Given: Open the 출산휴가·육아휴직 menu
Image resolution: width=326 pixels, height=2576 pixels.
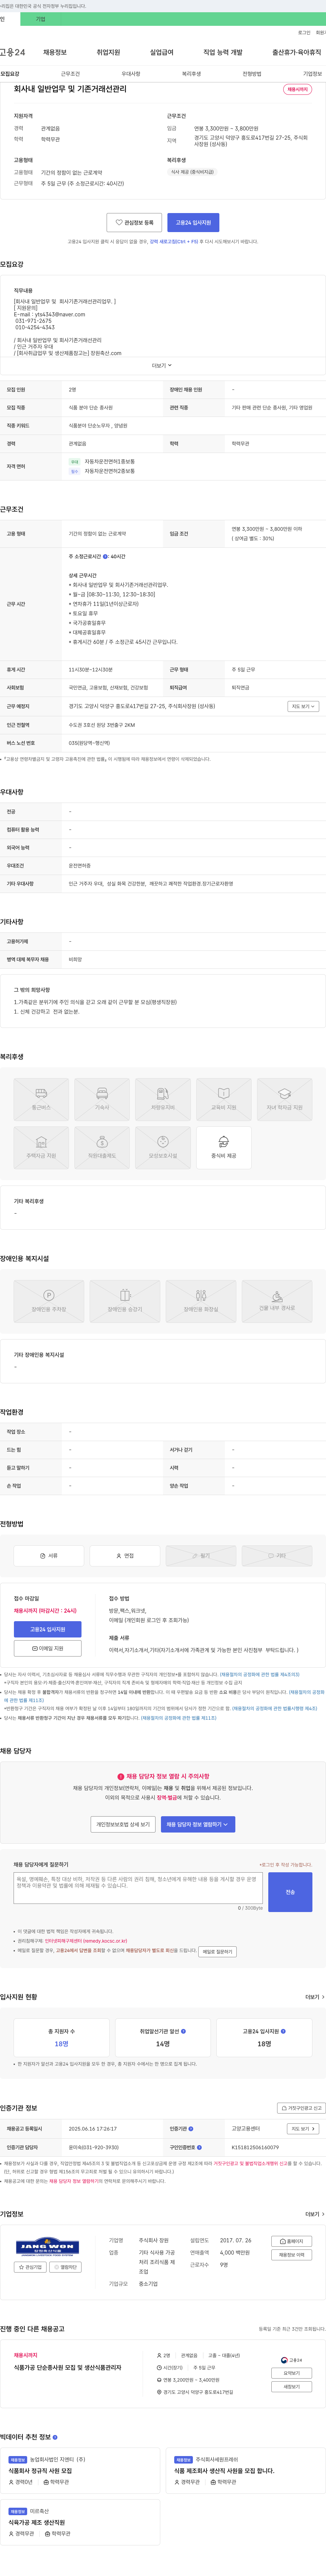Looking at the screenshot, I should 297,52.
